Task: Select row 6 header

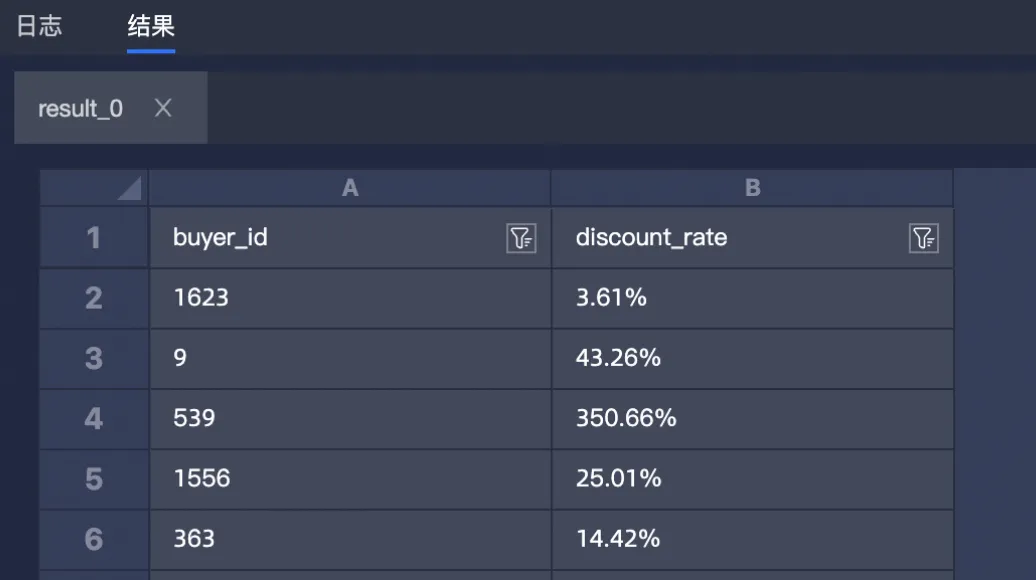Action: click(94, 539)
